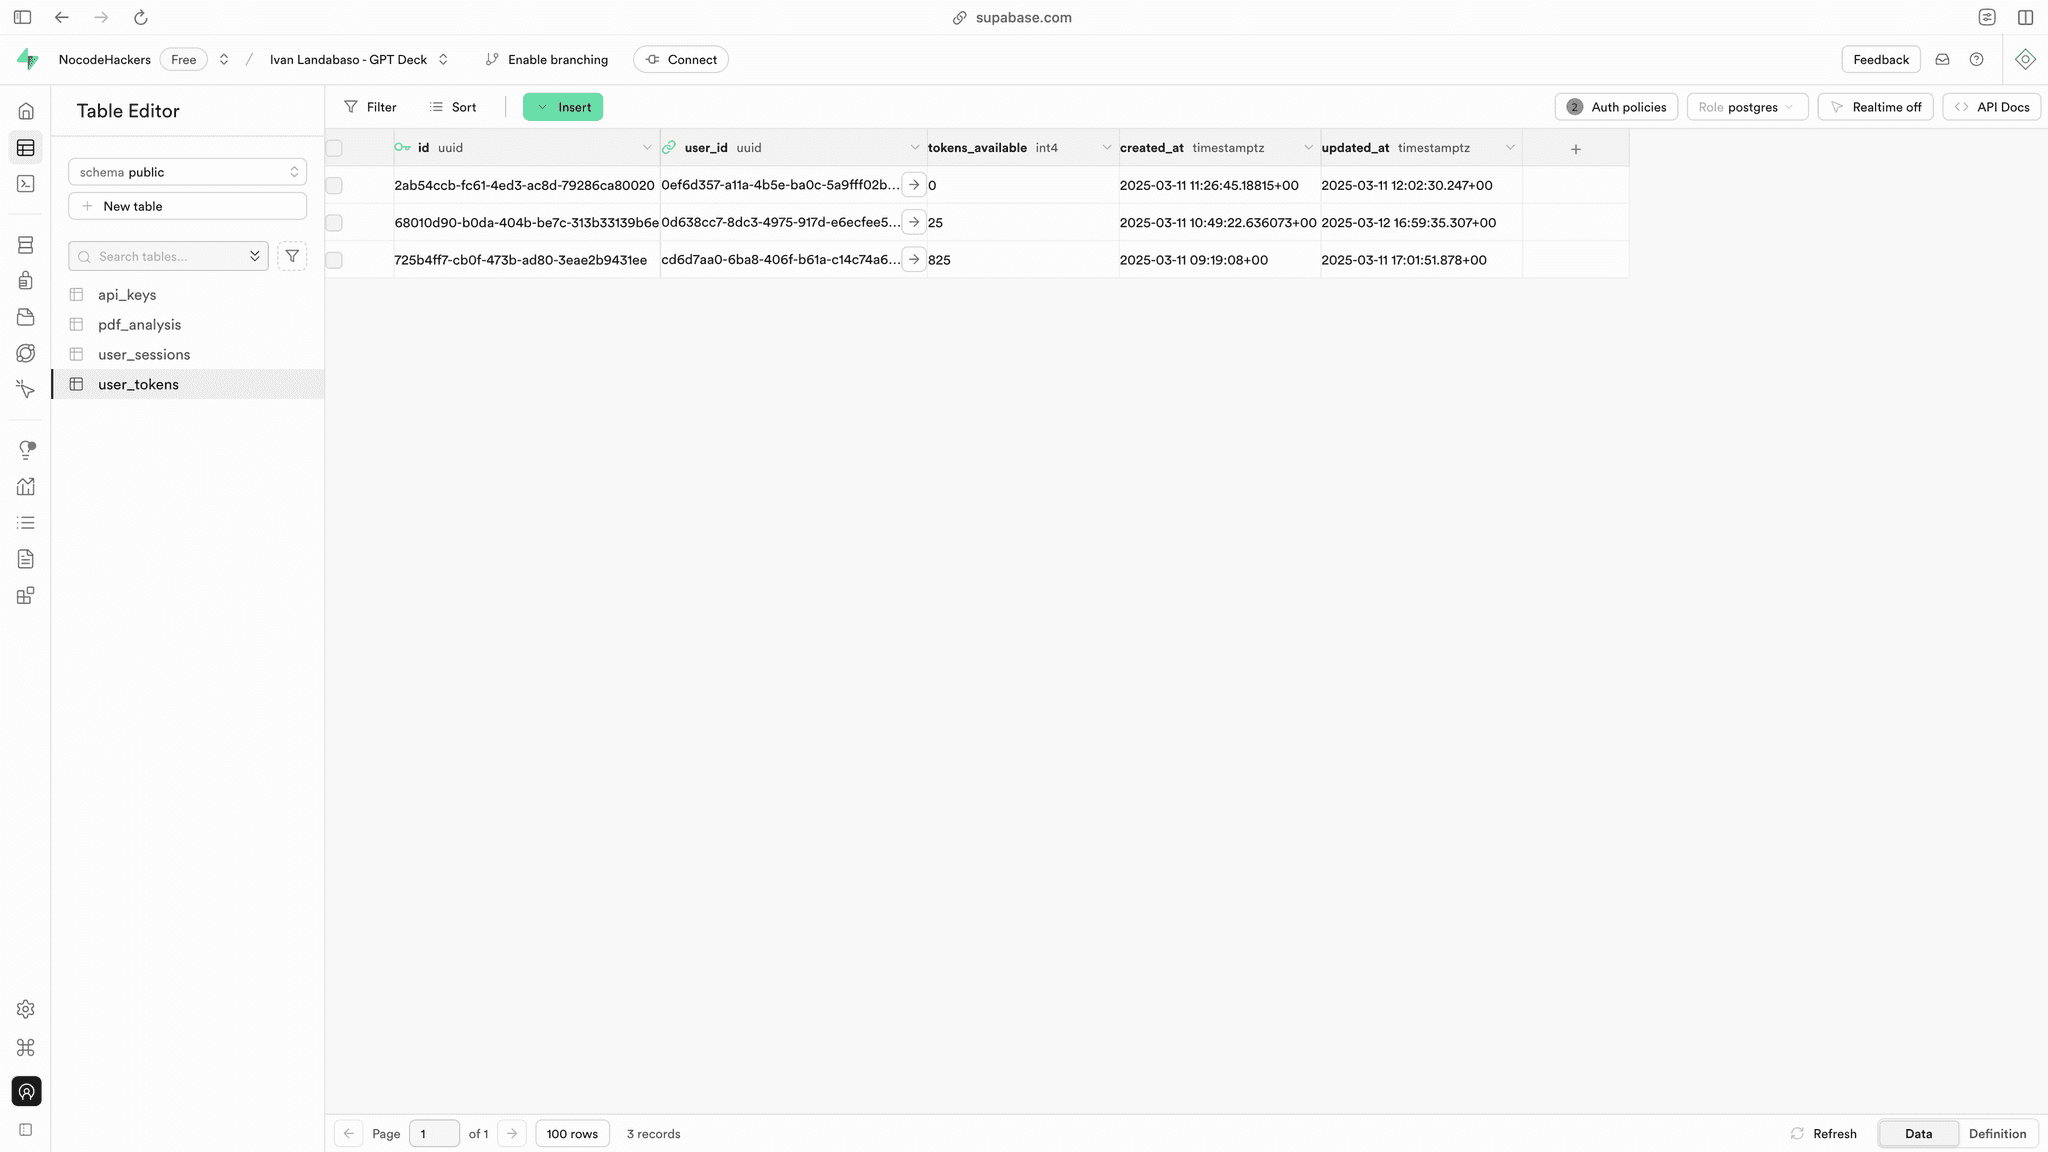Viewport: 2048px width, 1152px height.
Task: Open the Logs list icon in sidebar
Action: coord(26,522)
